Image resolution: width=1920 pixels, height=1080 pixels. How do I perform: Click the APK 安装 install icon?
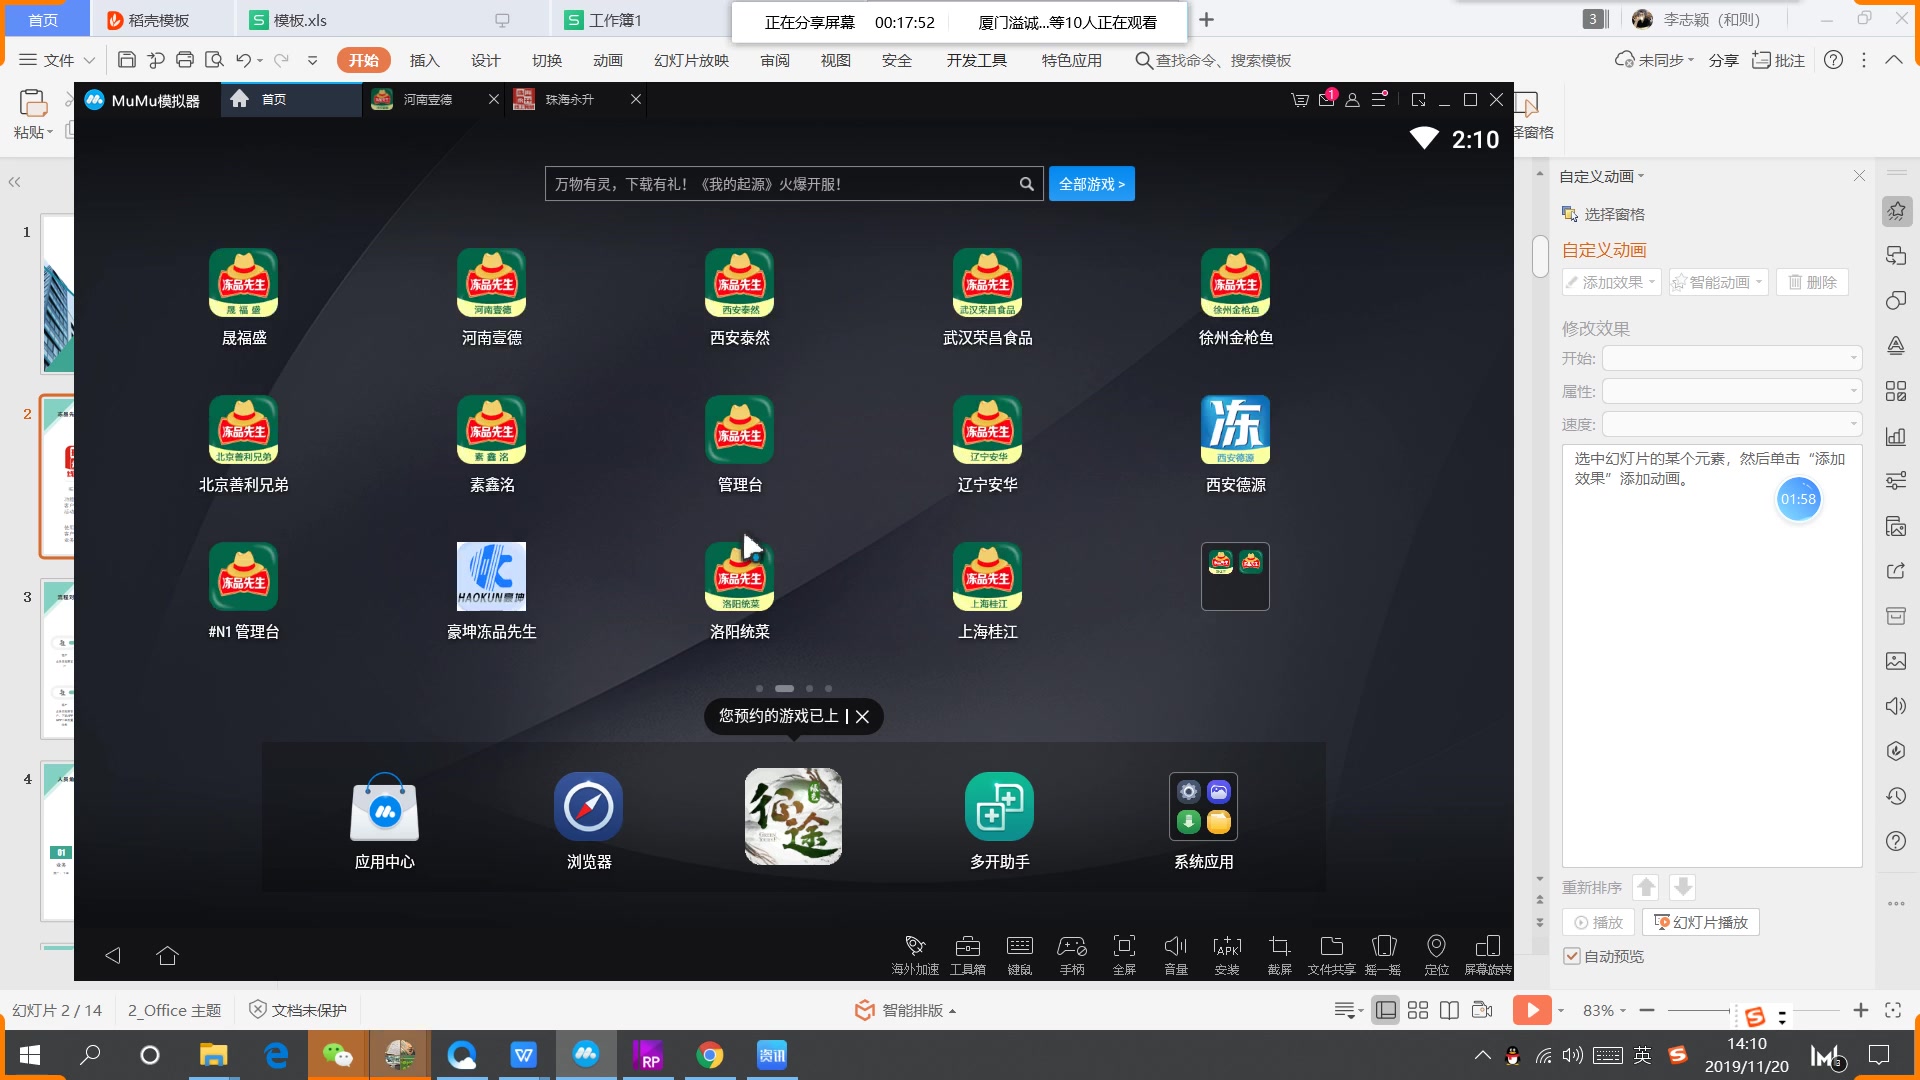coord(1227,954)
